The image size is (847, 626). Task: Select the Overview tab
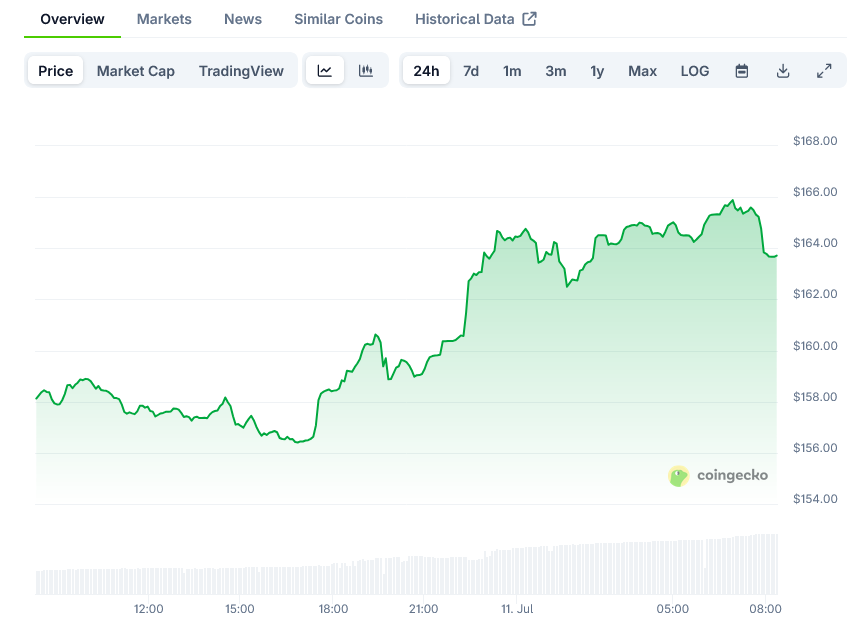(x=72, y=19)
